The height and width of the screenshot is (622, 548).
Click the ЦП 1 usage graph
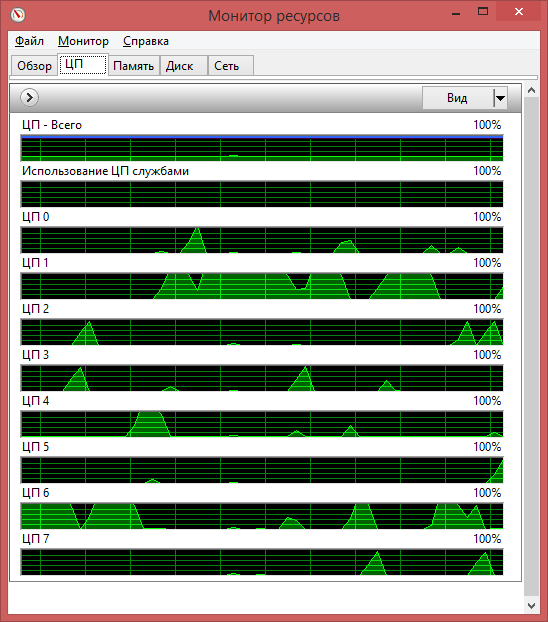[262, 286]
